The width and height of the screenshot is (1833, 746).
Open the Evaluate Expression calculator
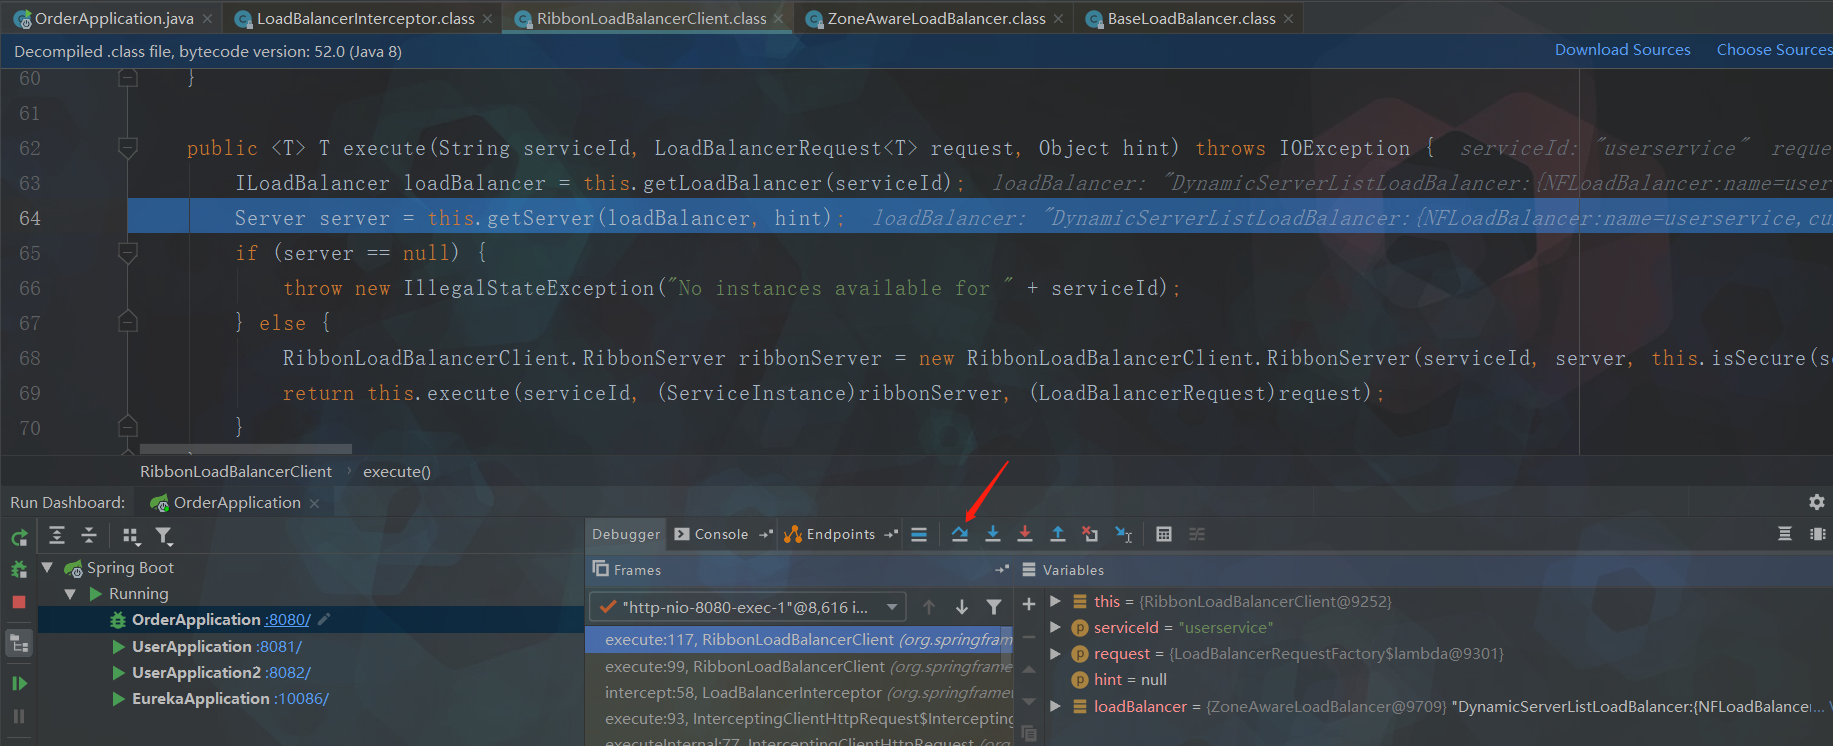coord(1164,534)
